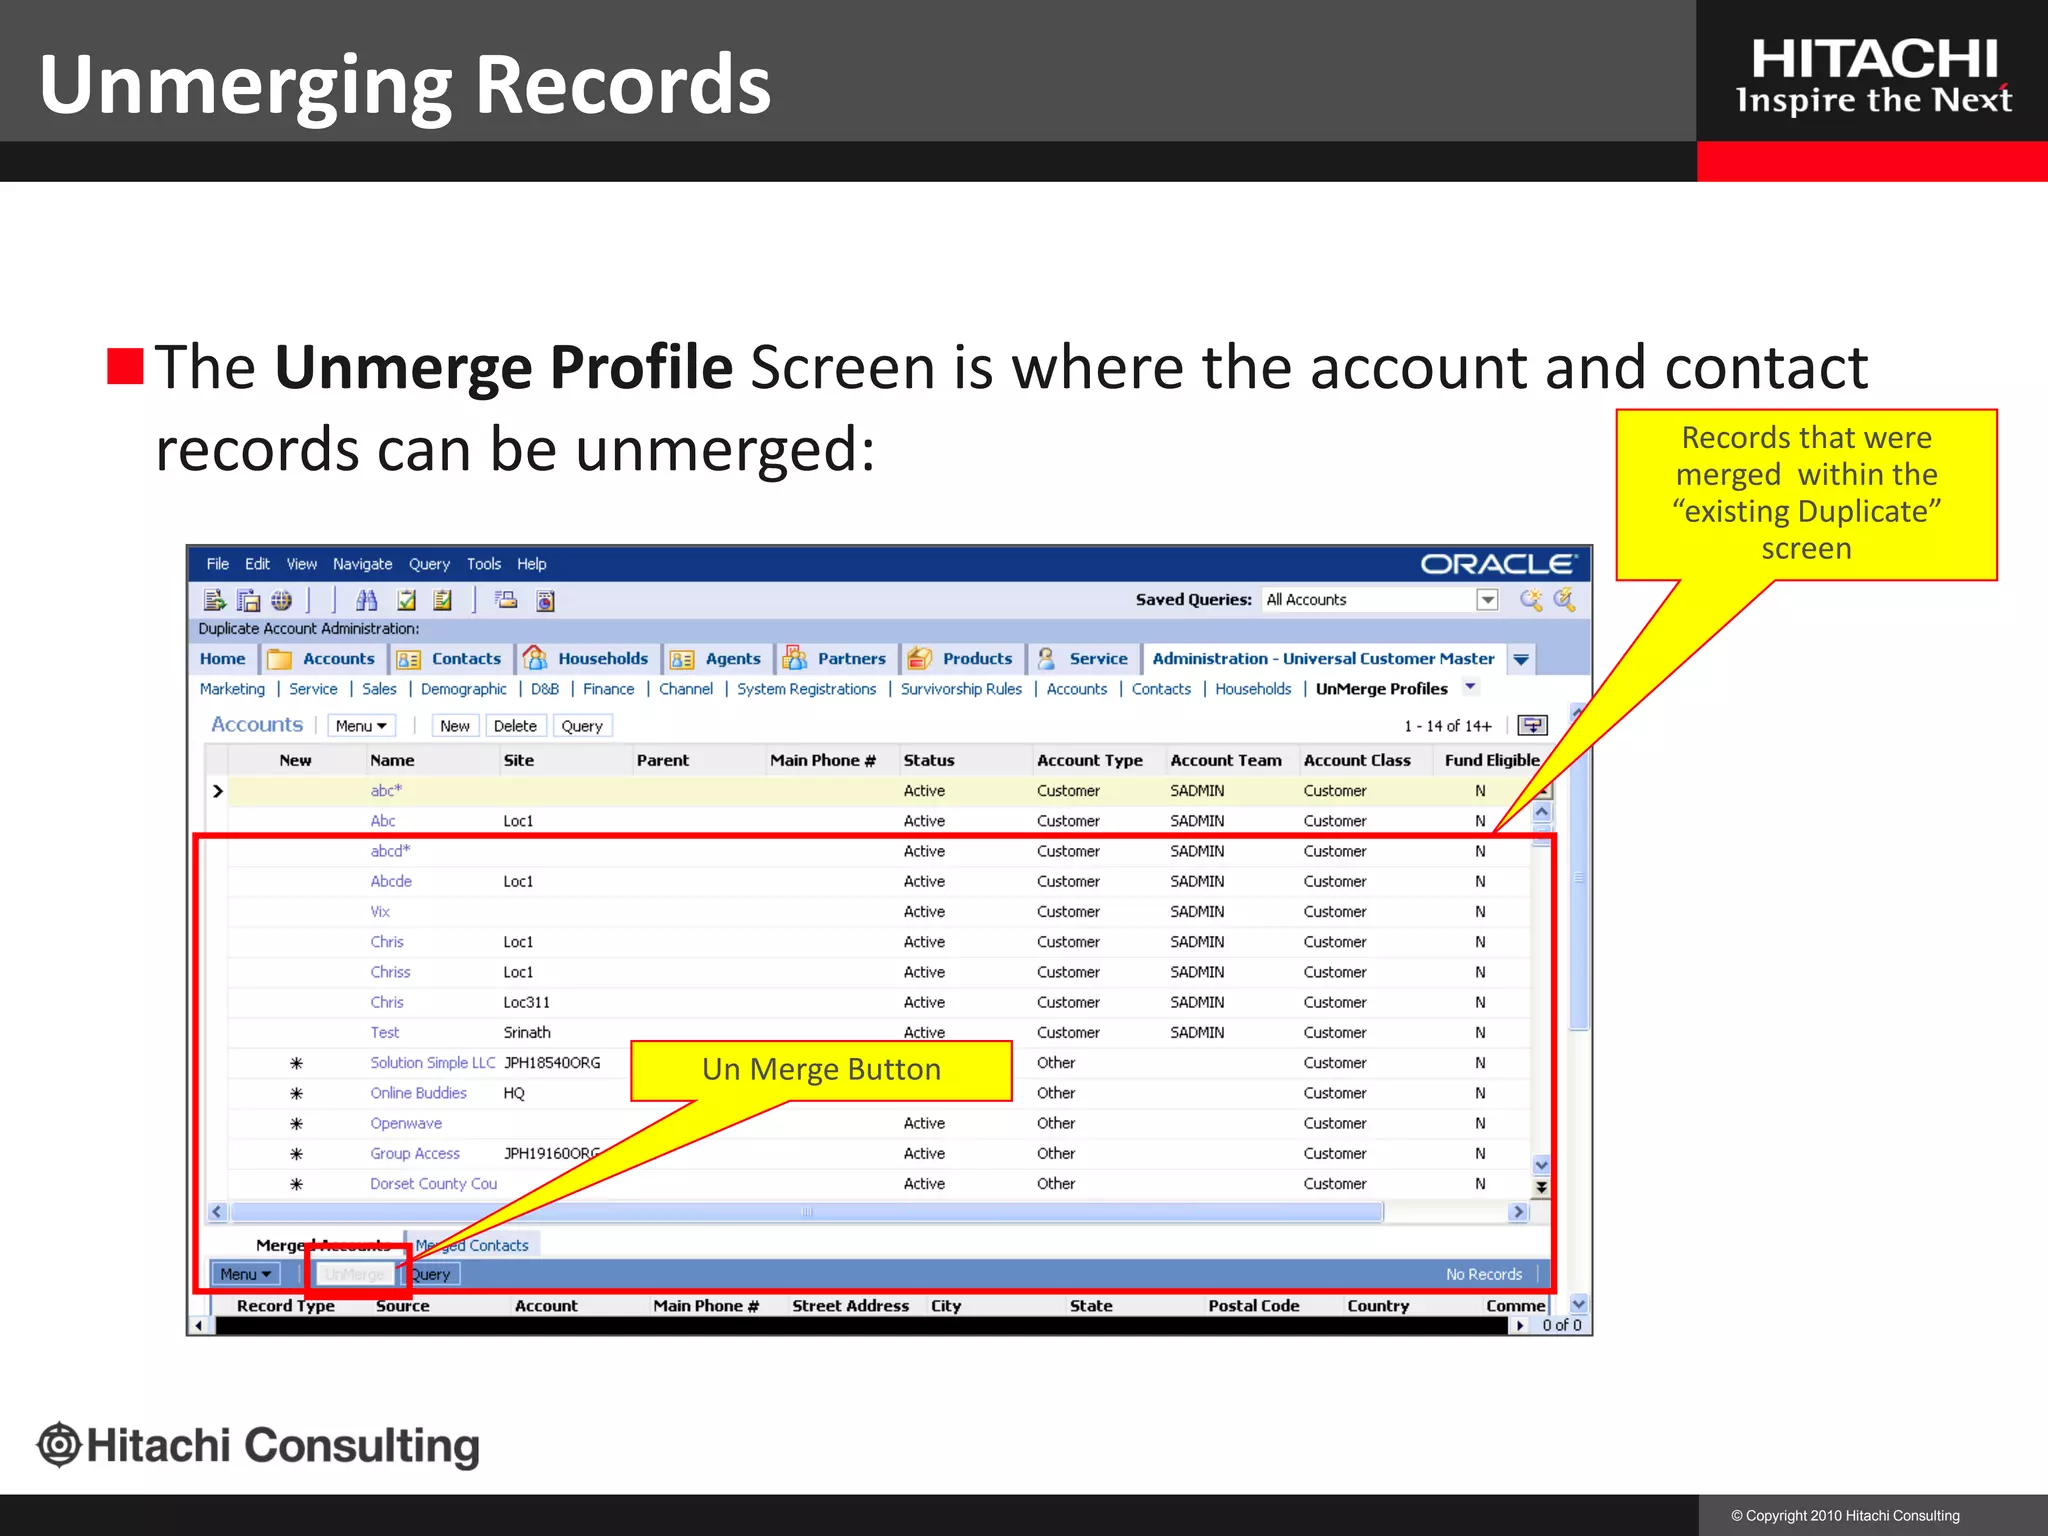
Task: Click the Accounts list horizontal scrollbar thumb
Action: [x=807, y=1212]
